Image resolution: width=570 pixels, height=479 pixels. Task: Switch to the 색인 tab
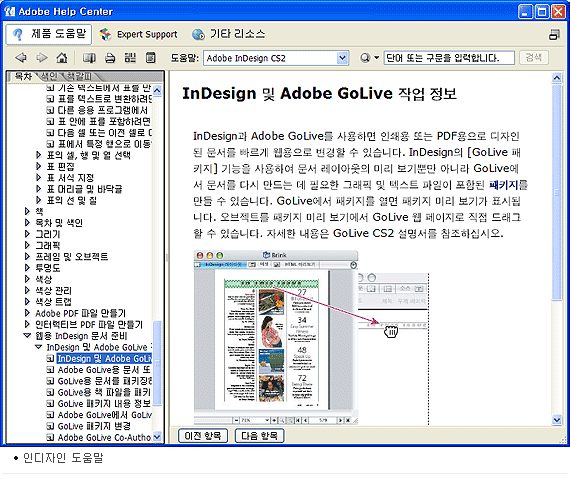[49, 76]
